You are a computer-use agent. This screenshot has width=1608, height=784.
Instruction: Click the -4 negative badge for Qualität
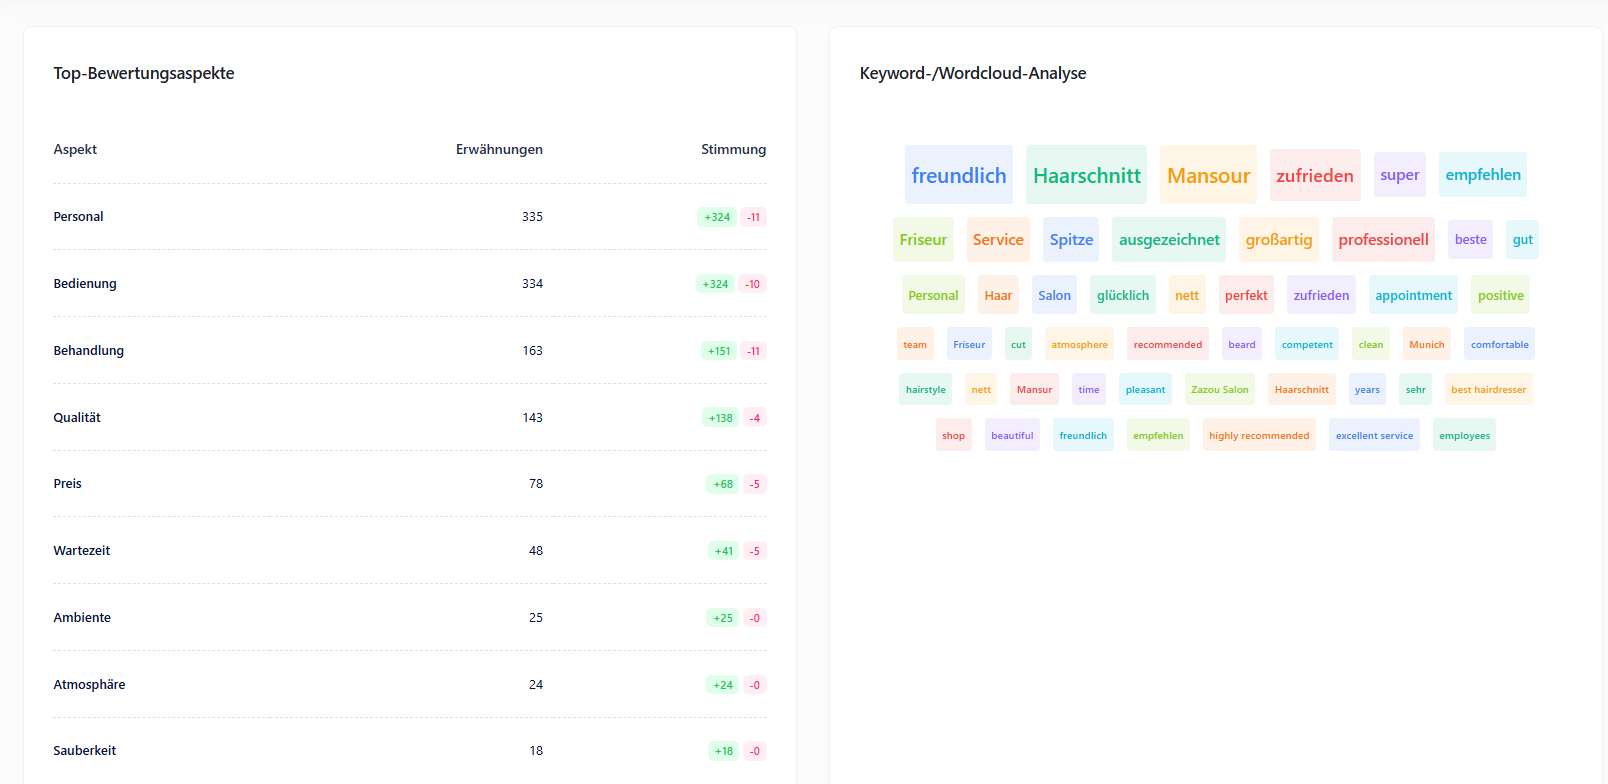tap(755, 418)
